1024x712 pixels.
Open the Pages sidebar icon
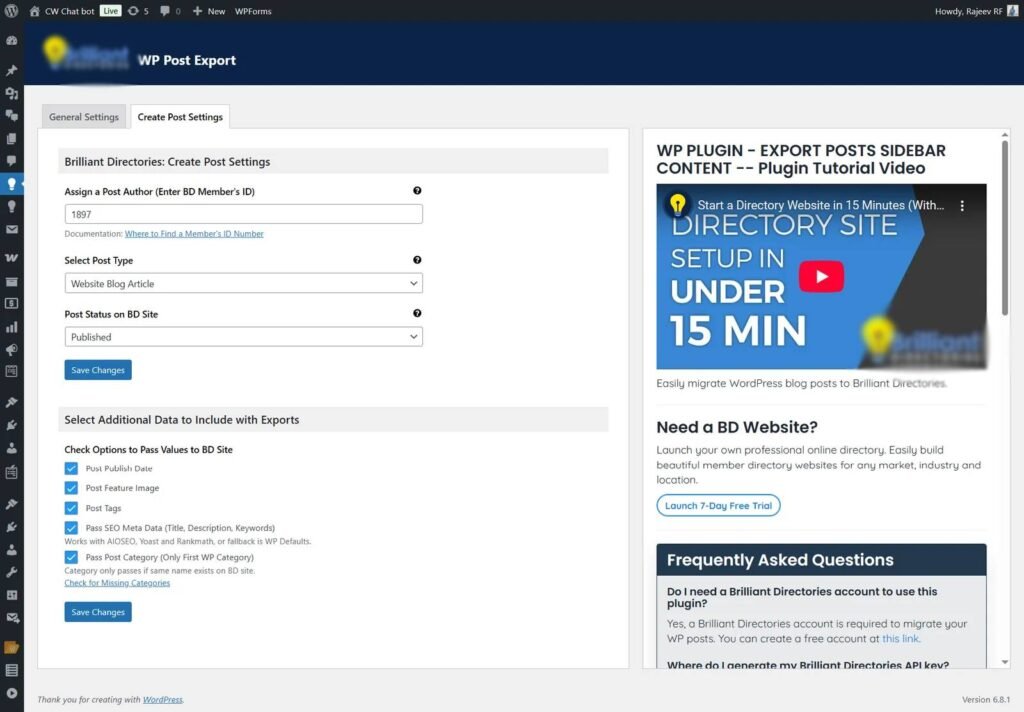(x=11, y=138)
